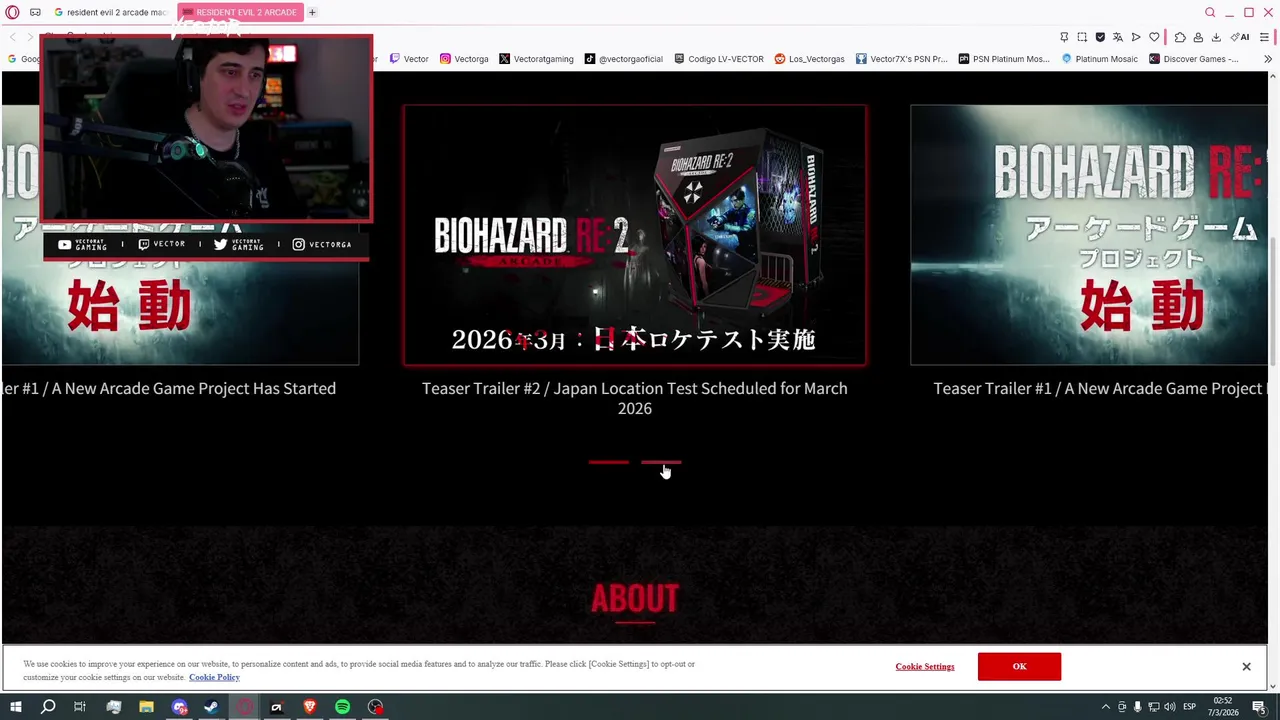Open Task View on the taskbar

click(x=80, y=707)
